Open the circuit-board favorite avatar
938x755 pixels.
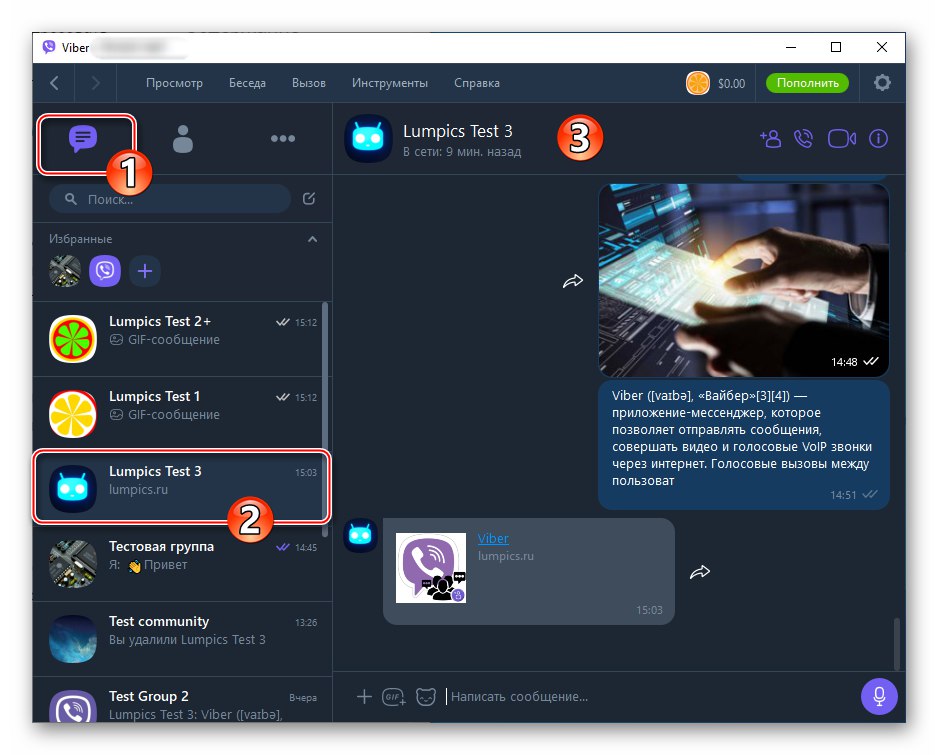click(x=65, y=271)
